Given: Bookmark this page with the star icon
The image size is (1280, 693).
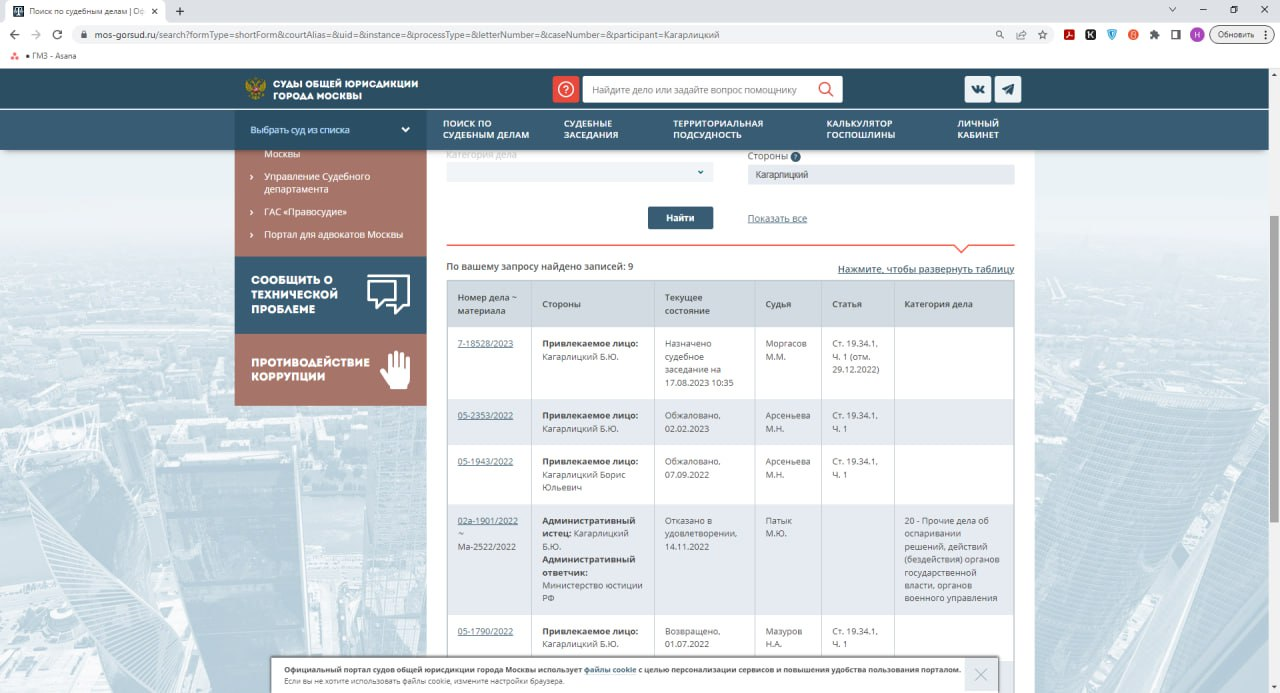Looking at the screenshot, I should [1043, 34].
